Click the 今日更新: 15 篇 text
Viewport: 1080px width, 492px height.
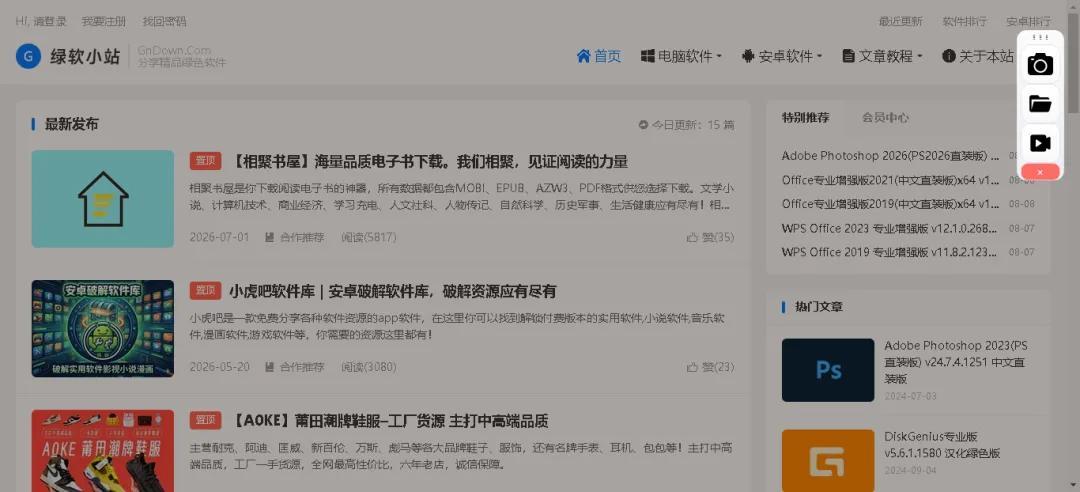(x=687, y=125)
